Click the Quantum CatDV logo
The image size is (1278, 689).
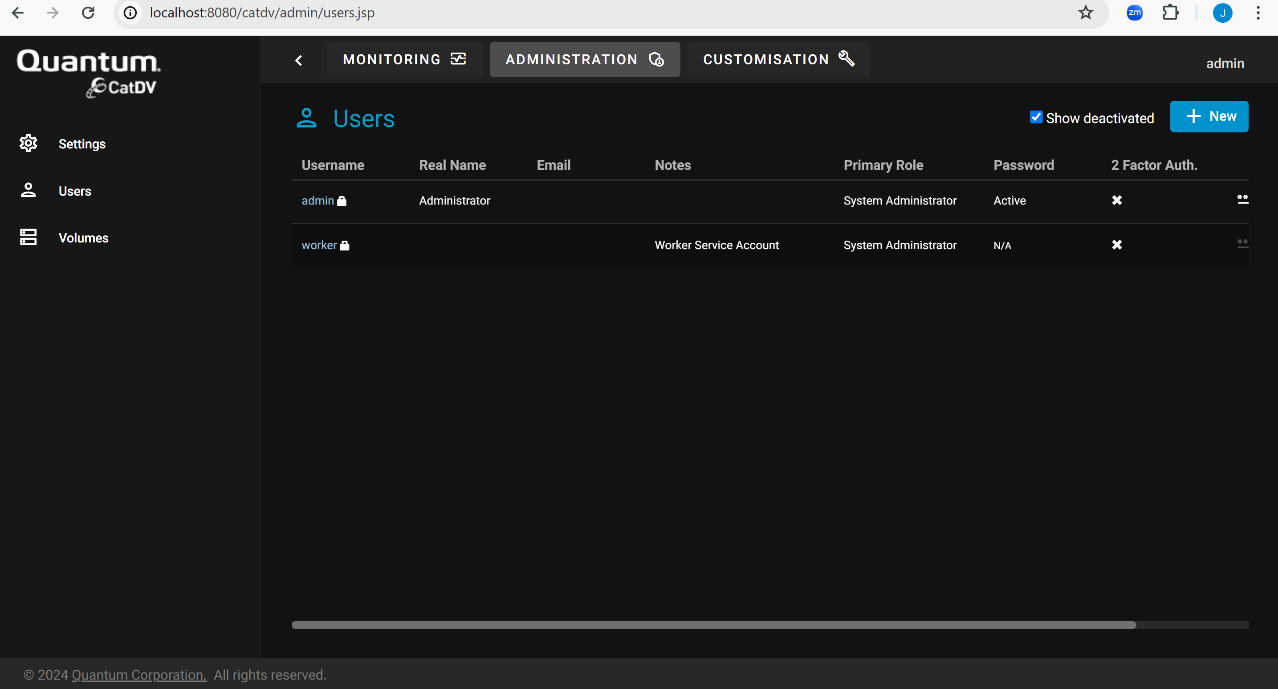(x=89, y=74)
